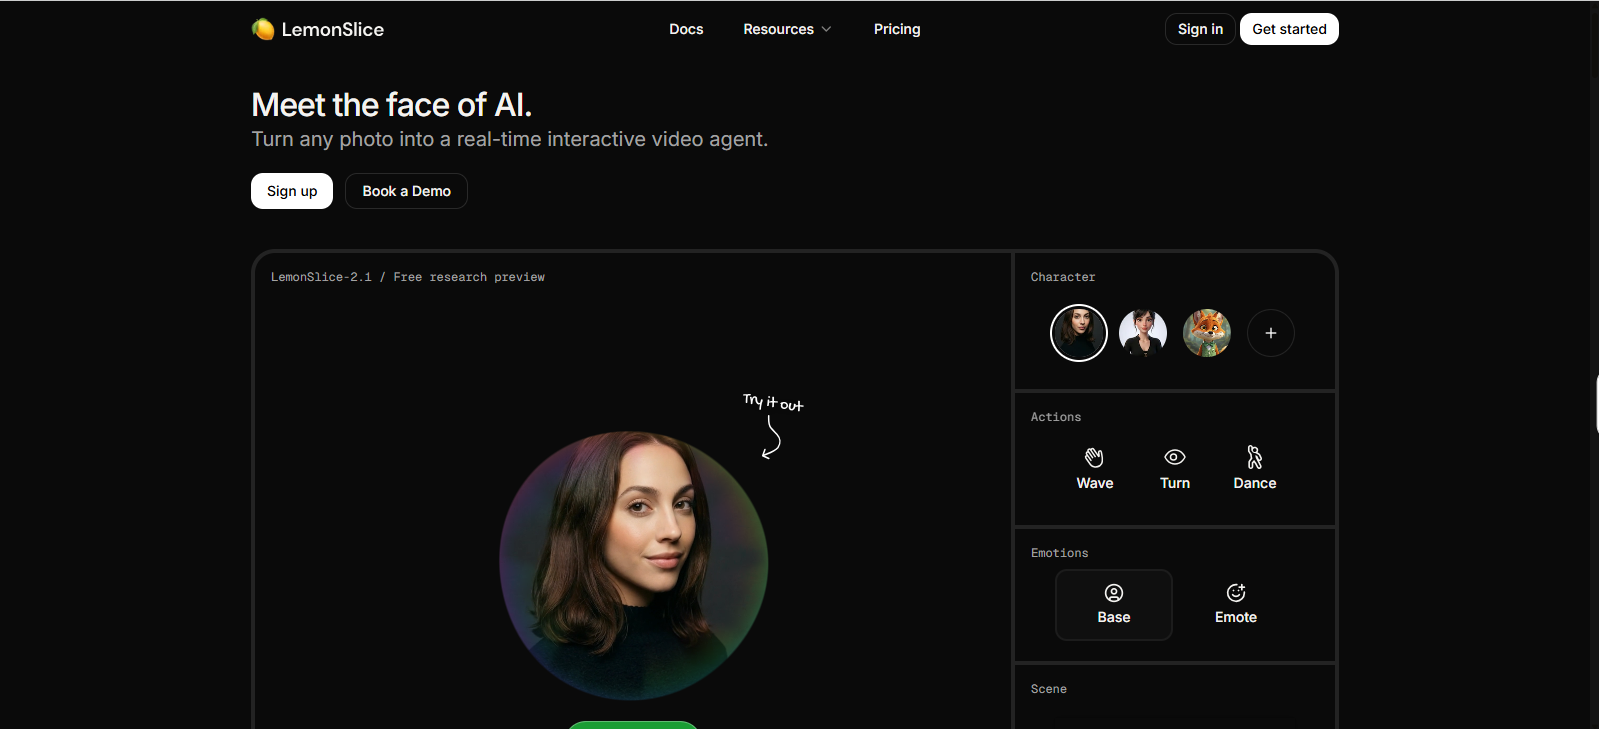Click the LemonSlice brand name text
This screenshot has height=729, width=1599.
pos(333,29)
